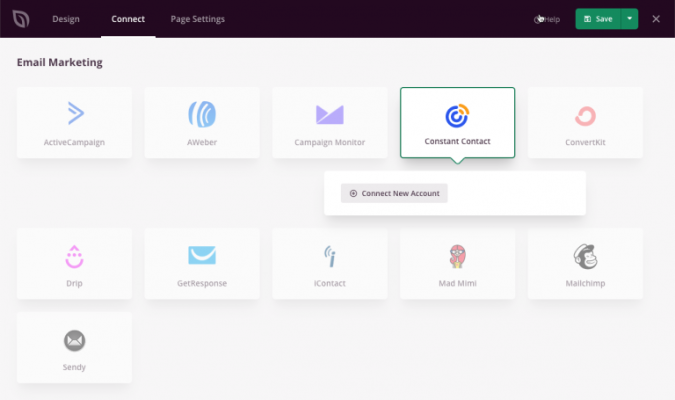The width and height of the screenshot is (675, 400).
Task: Pick the Mad Mimi character icon
Action: pos(457,256)
